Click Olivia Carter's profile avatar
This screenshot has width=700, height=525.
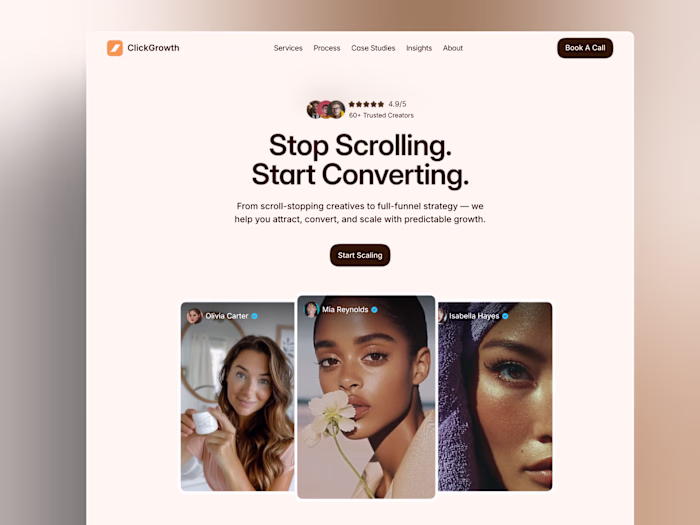[x=194, y=316]
